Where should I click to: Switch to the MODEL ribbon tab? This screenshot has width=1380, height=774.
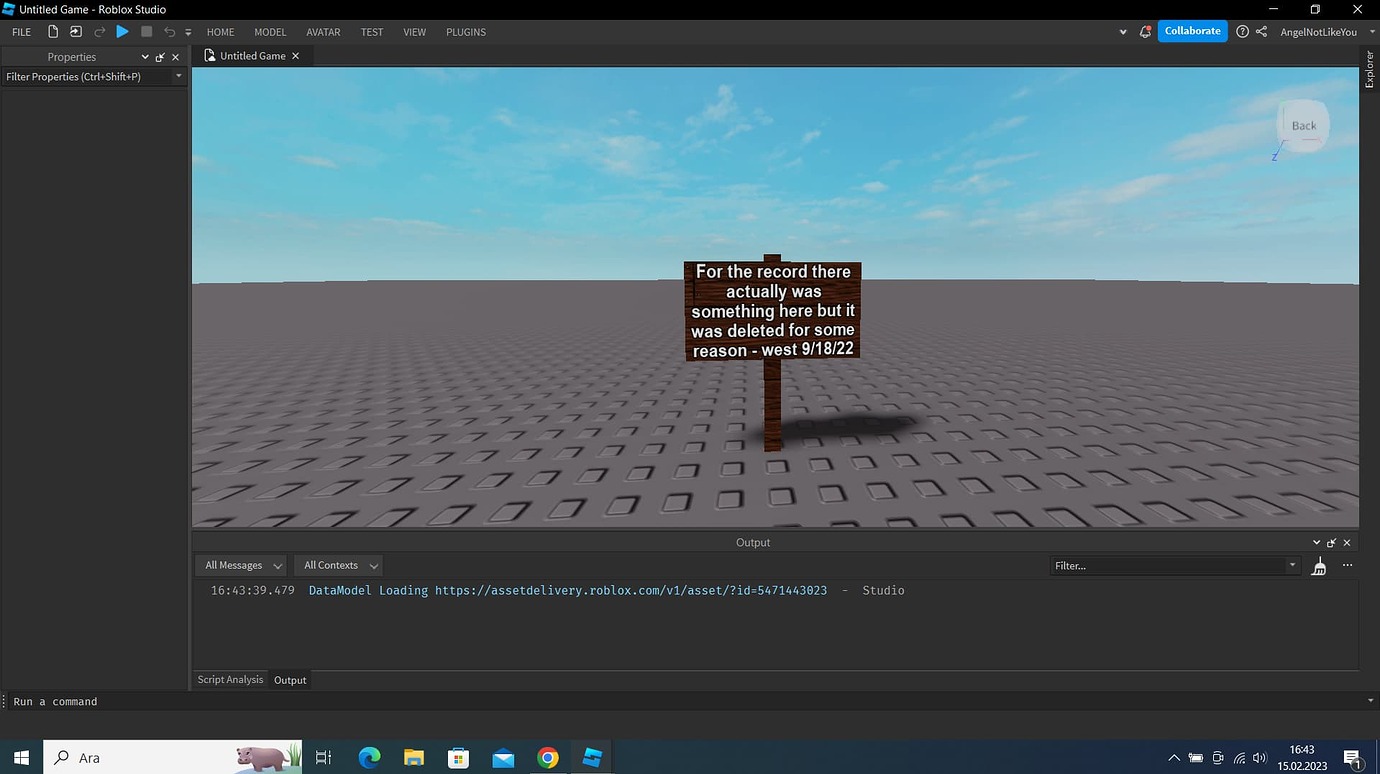pyautogui.click(x=270, y=32)
